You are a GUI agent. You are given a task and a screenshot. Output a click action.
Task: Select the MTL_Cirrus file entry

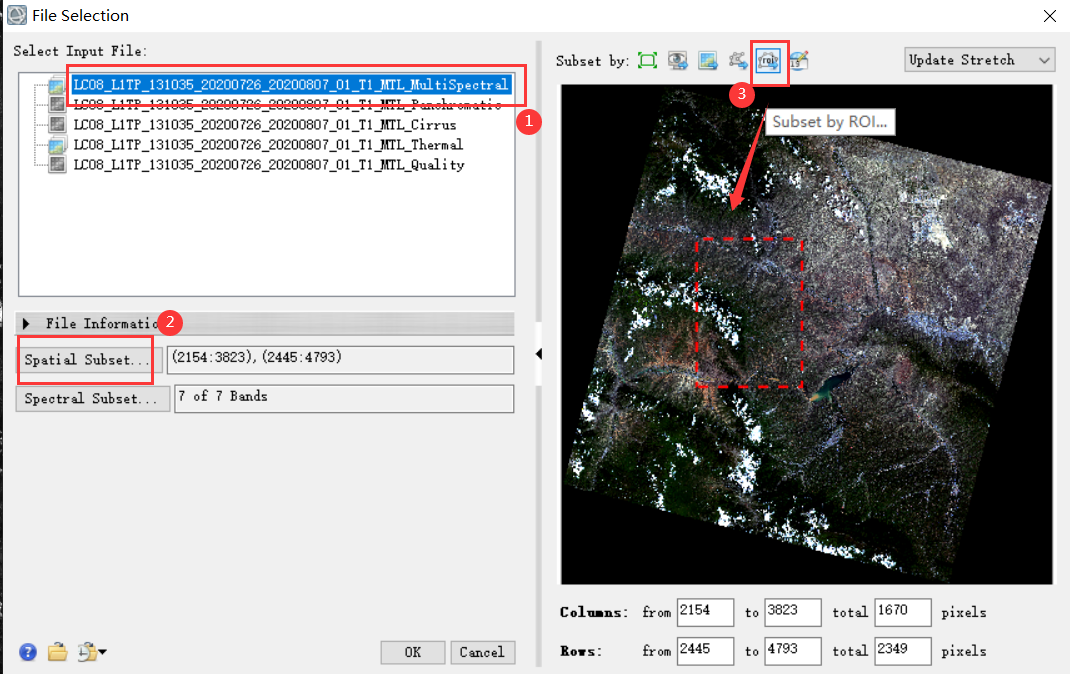point(264,125)
